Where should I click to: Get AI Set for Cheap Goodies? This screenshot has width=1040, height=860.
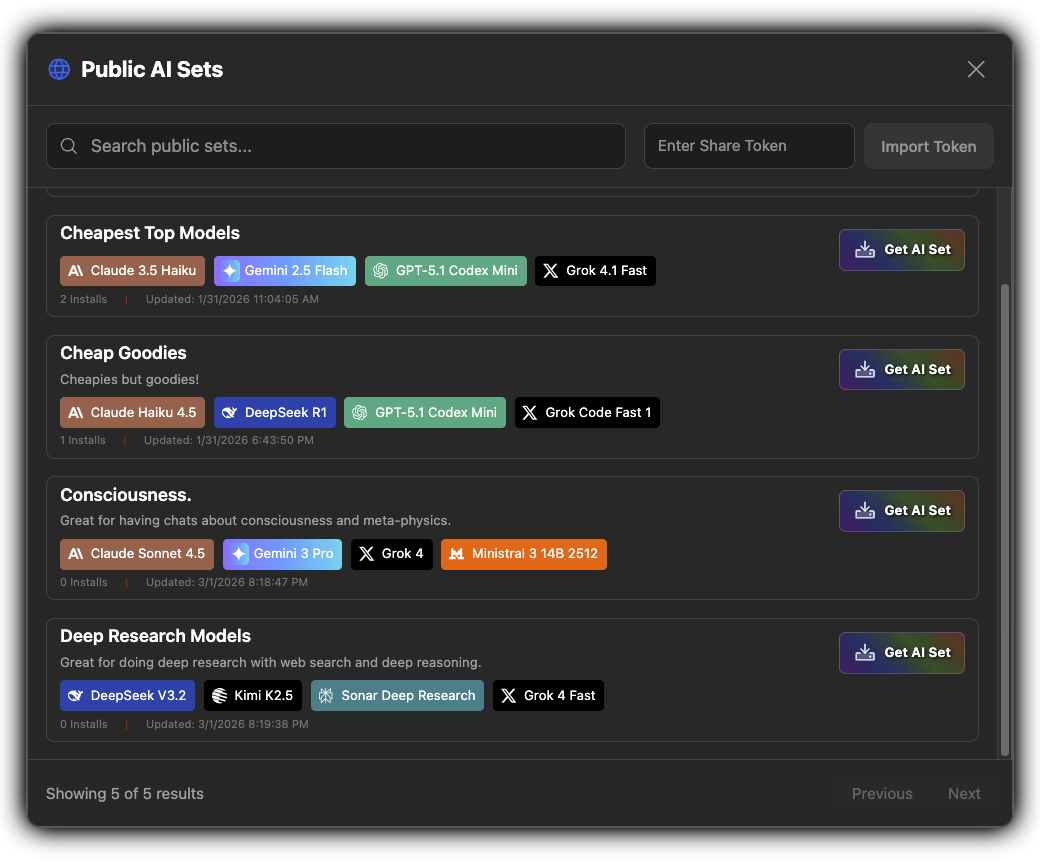901,369
